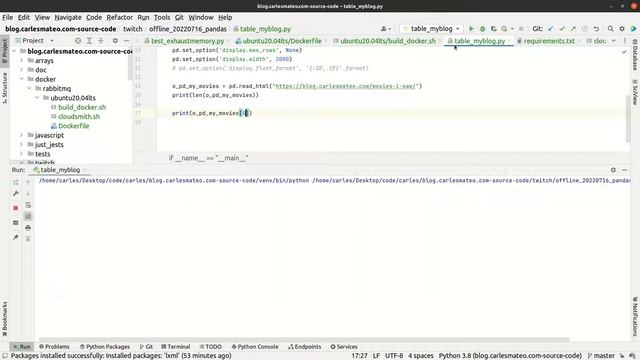Update project via the blue Git arrow

tap(551, 29)
